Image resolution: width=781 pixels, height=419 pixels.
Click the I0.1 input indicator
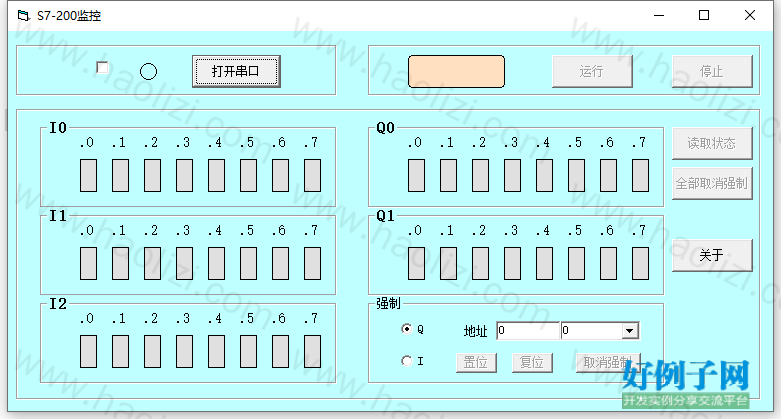(x=120, y=175)
